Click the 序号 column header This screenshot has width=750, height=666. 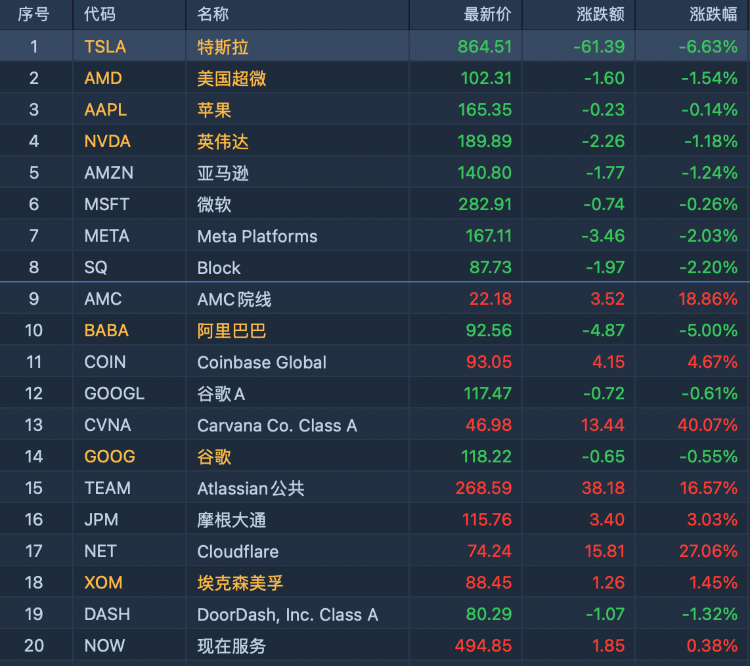click(x=33, y=14)
